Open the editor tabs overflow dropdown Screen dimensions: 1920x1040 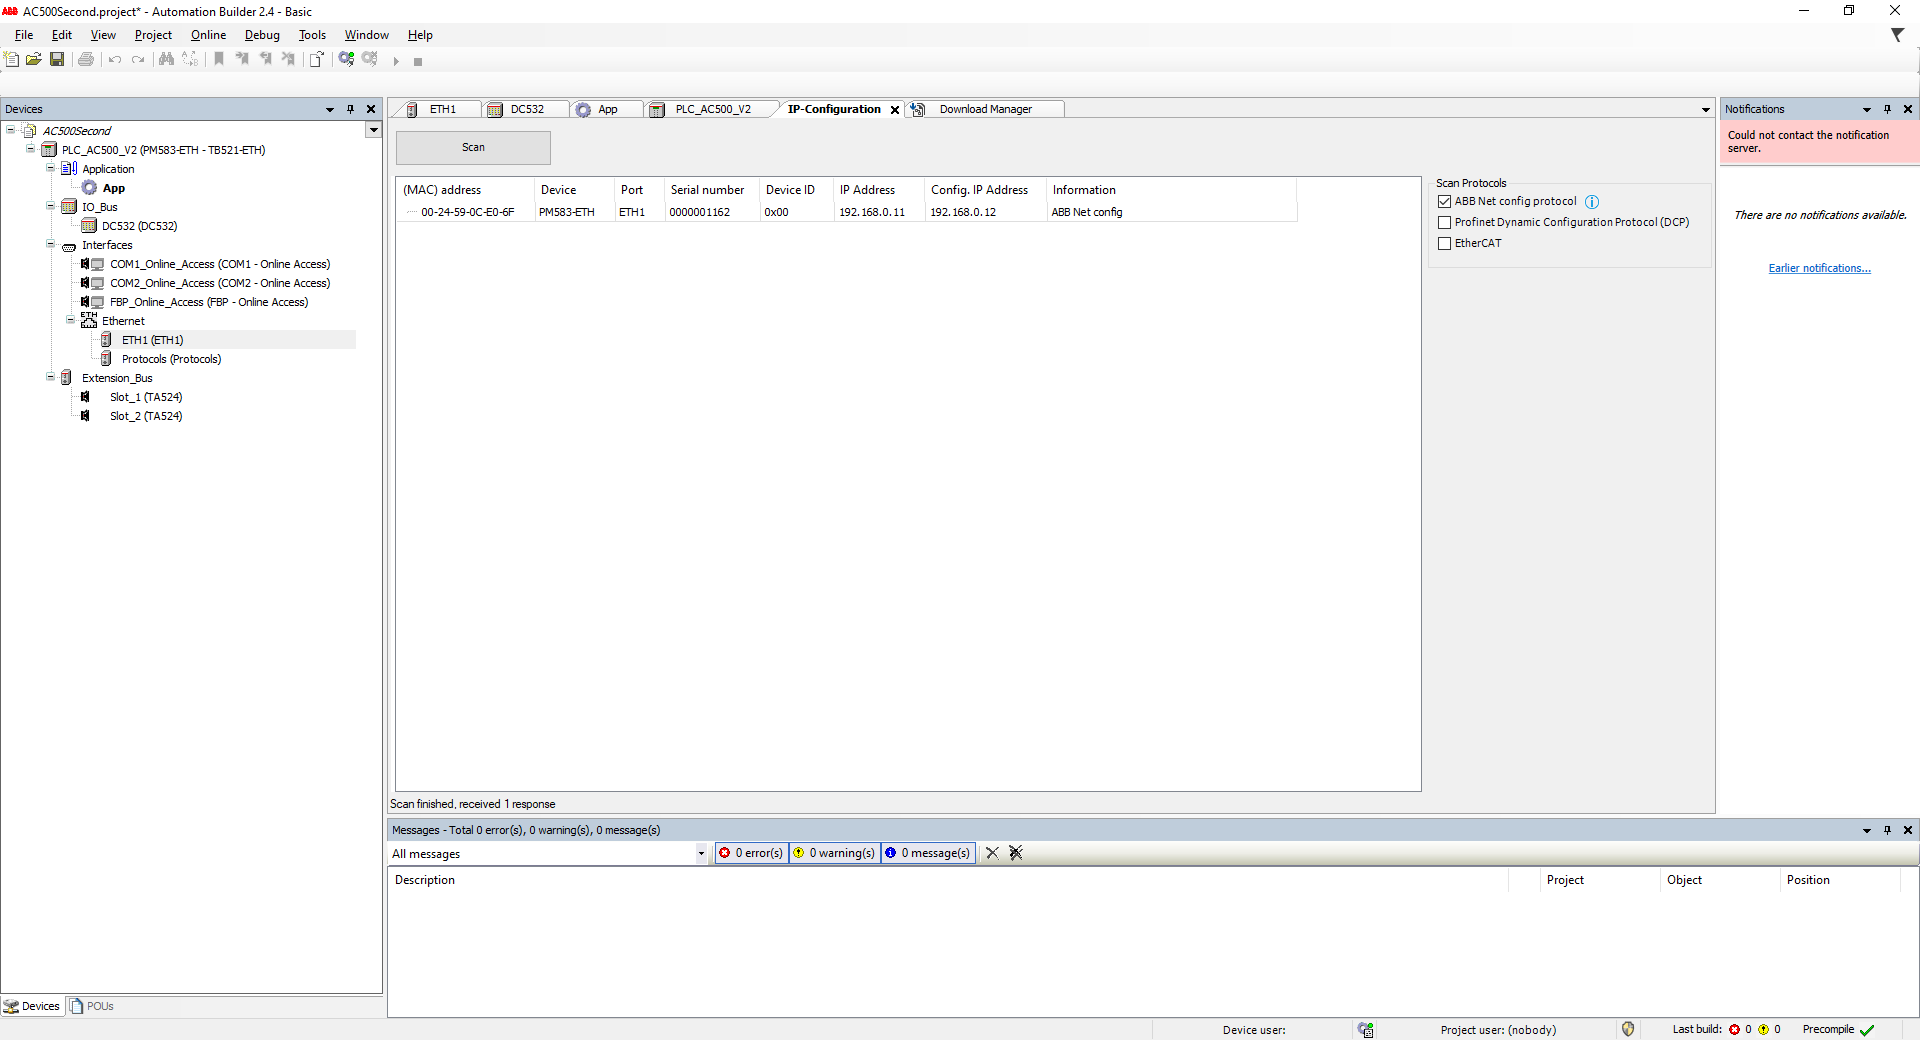pyautogui.click(x=1706, y=109)
